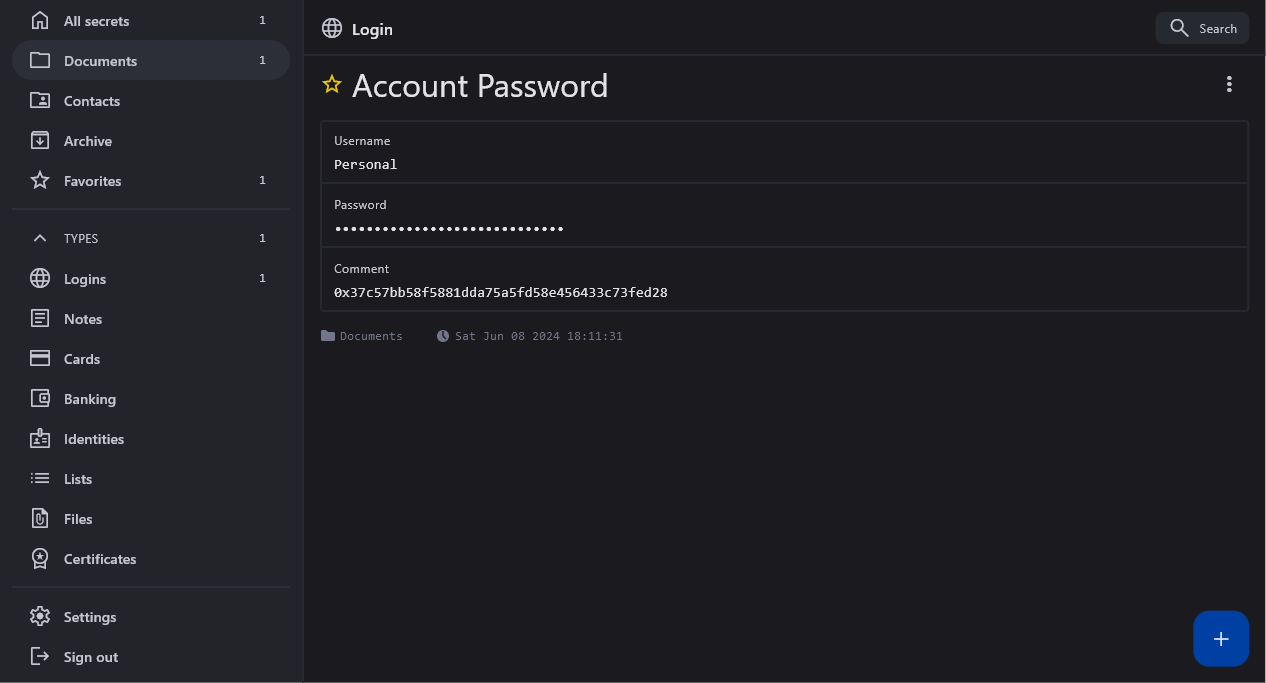Viewport: 1266px width, 683px height.
Task: Select the Notes type
Action: point(82,319)
